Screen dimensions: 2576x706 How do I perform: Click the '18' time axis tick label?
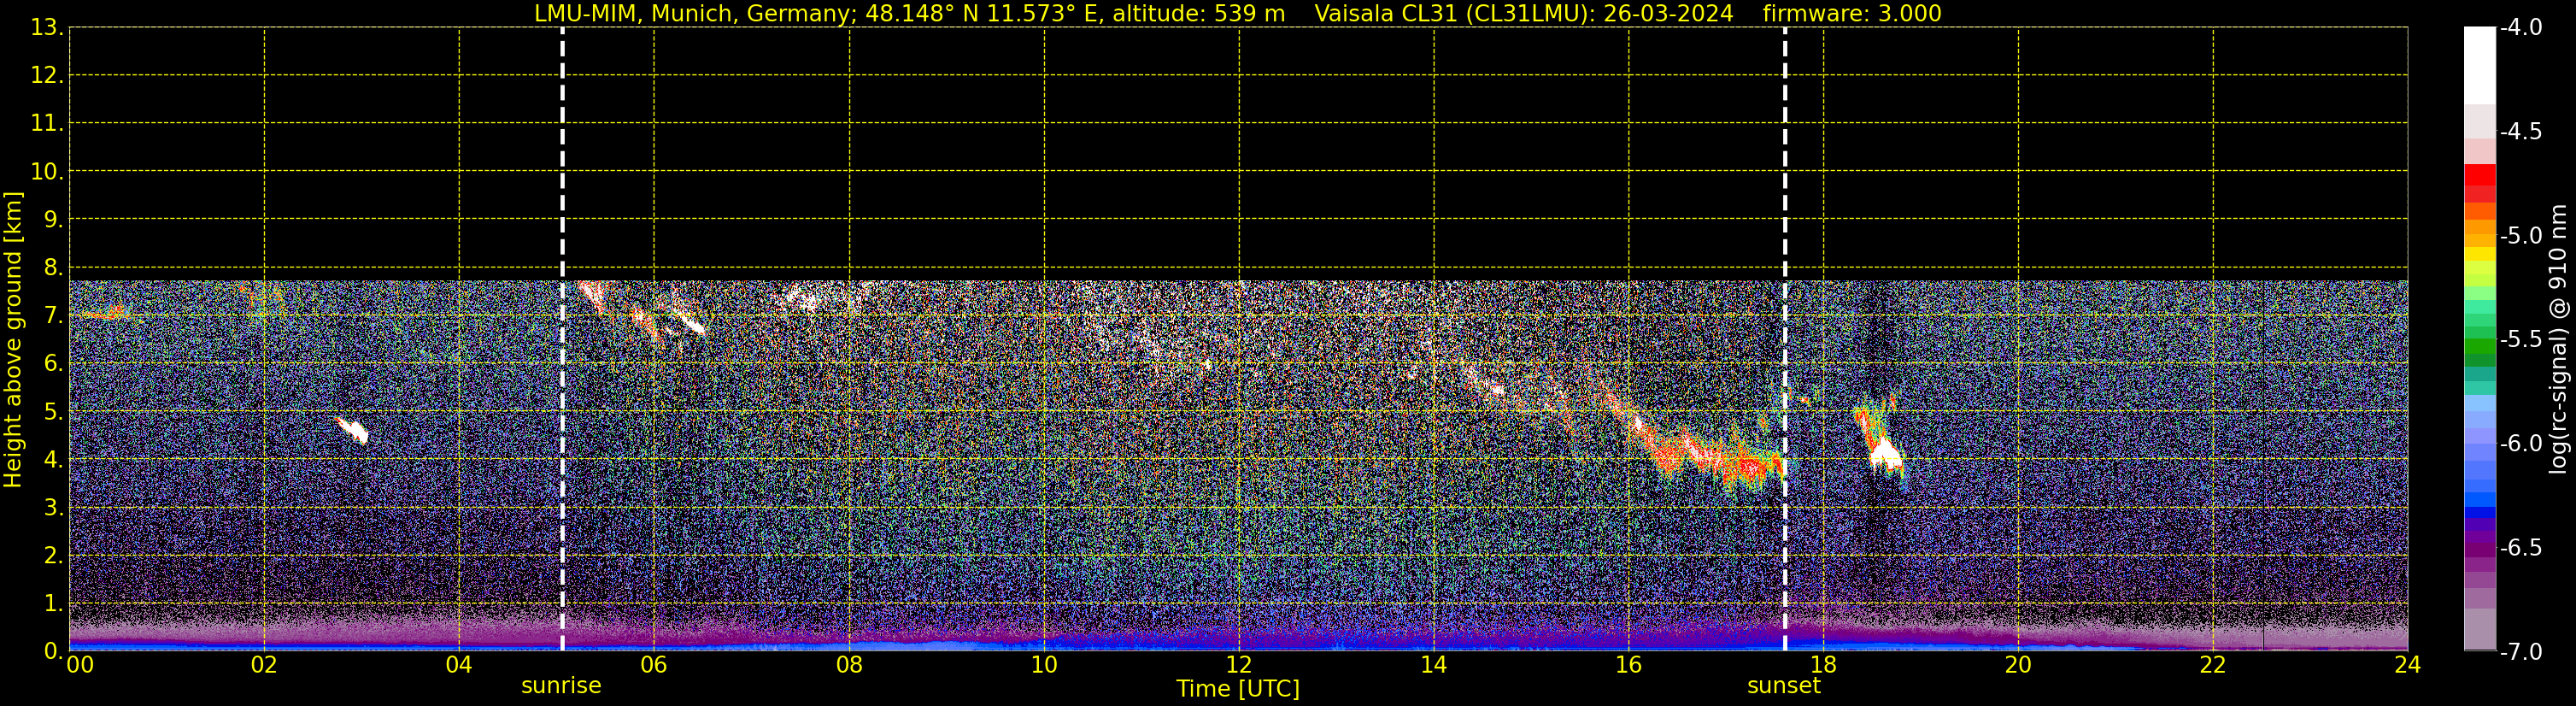coord(1823,665)
